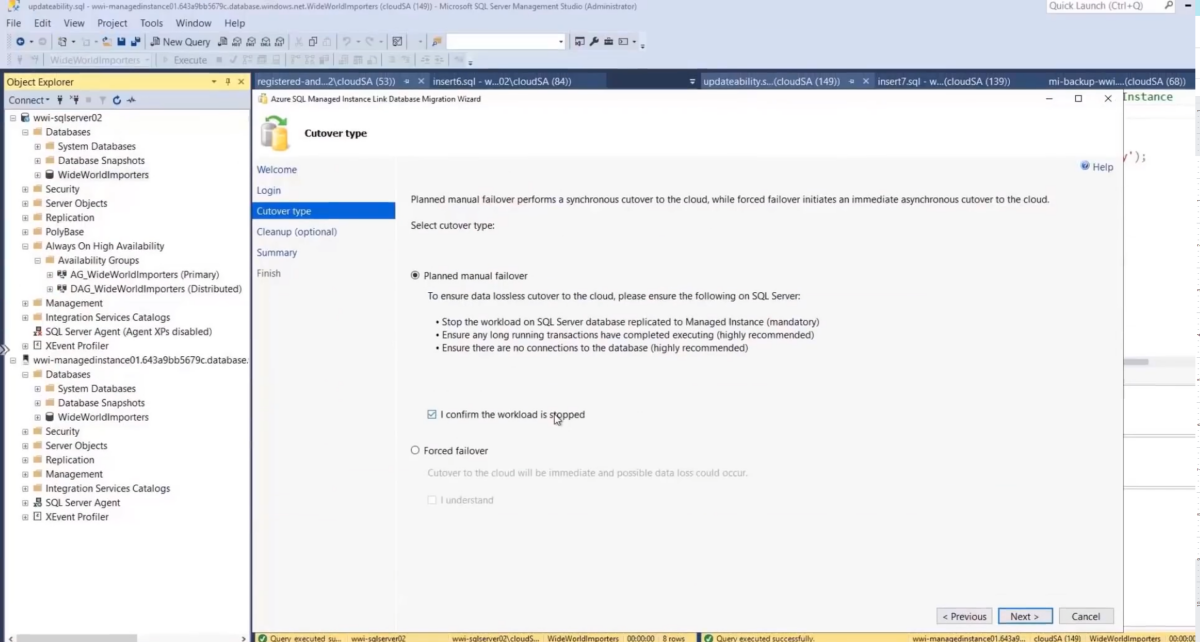
Task: Expand the PolyBase node
Action: click(25, 232)
